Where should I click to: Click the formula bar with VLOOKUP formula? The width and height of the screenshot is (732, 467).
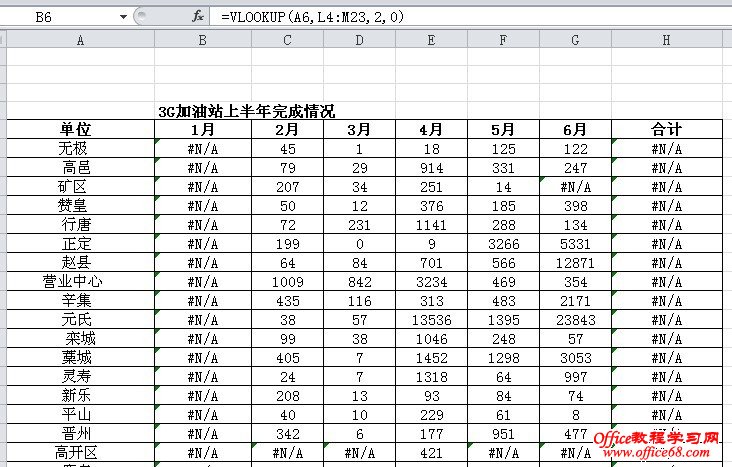(471, 17)
